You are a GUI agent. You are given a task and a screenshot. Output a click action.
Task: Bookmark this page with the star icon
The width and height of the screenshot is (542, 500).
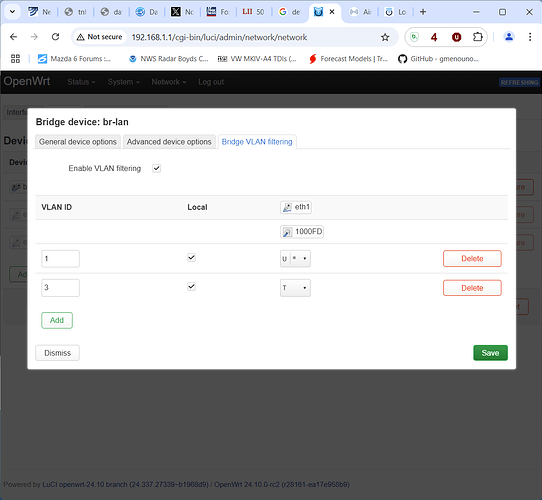(x=385, y=37)
